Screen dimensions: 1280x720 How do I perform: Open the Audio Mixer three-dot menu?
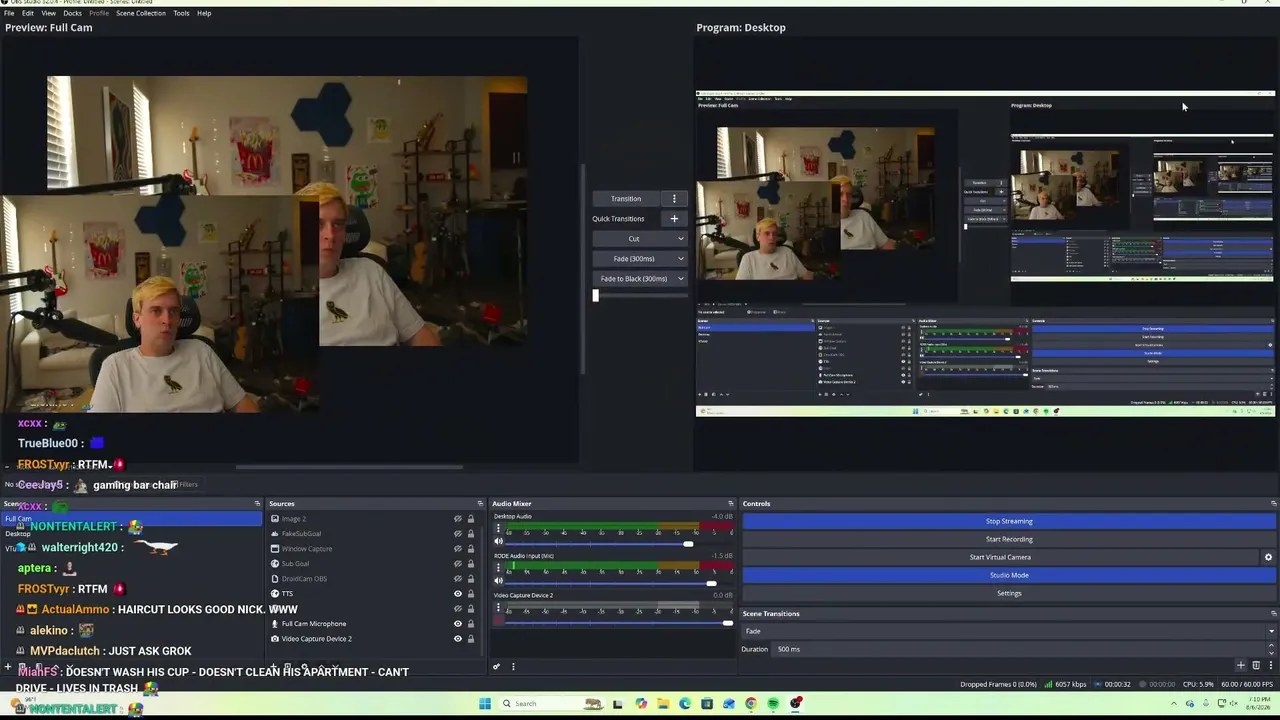[513, 666]
